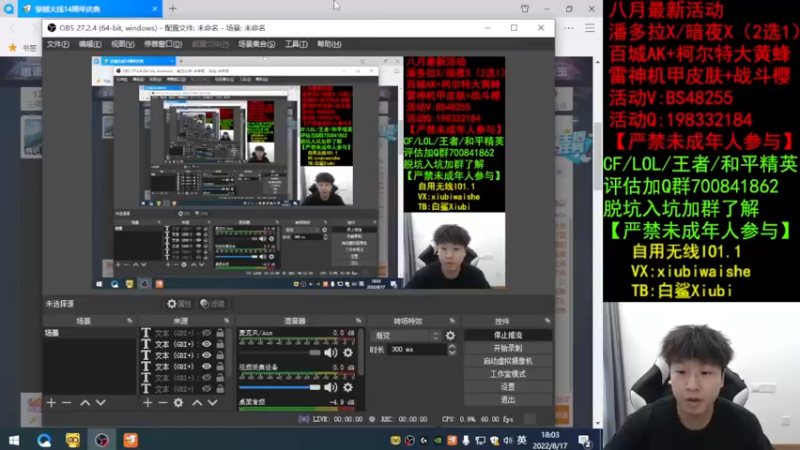Pop out the 场景 dock panel

130,321
